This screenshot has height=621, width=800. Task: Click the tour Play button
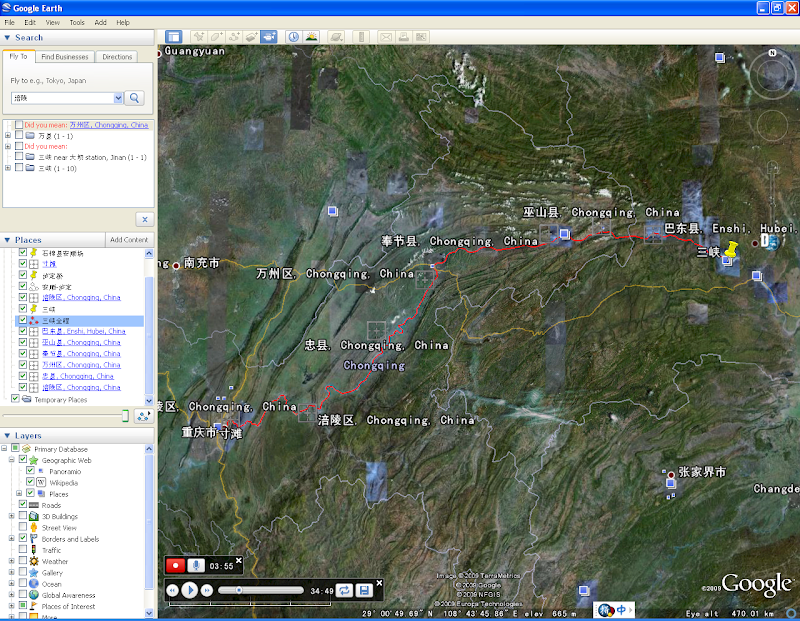click(190, 590)
